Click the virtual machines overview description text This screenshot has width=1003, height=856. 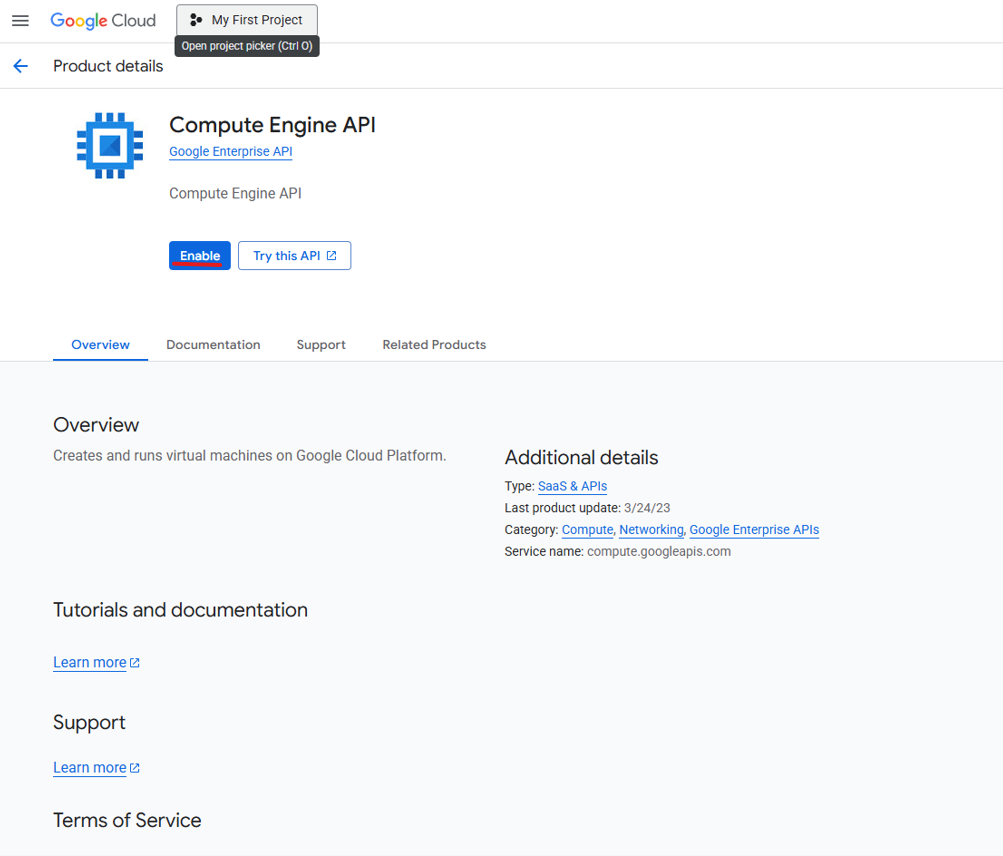[x=249, y=456]
